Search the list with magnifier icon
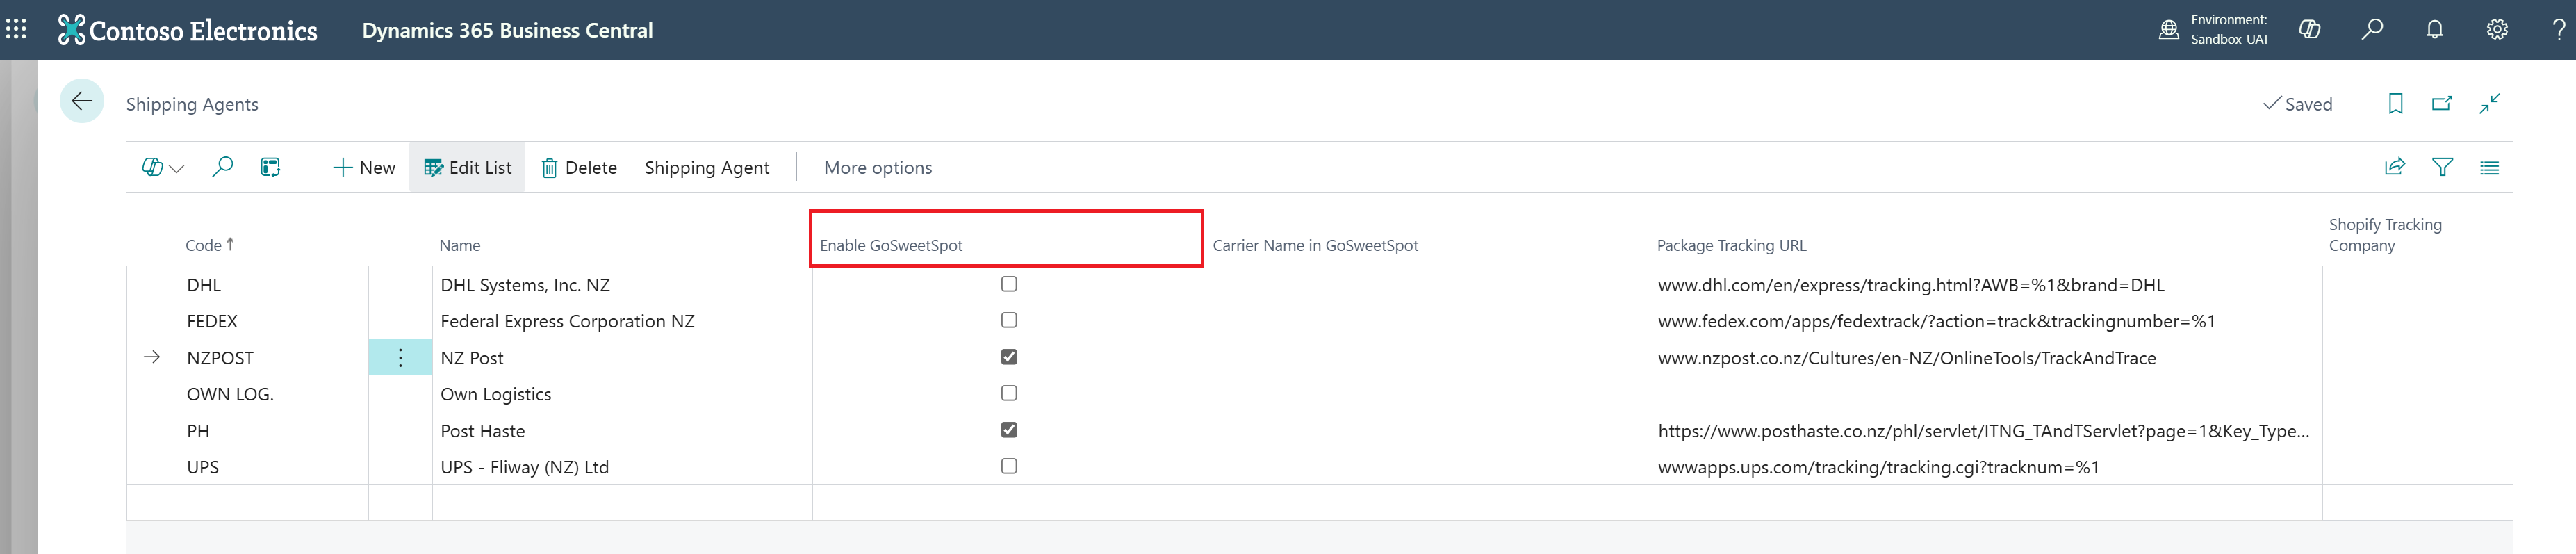Screen dimensions: 2576x554 [222, 167]
